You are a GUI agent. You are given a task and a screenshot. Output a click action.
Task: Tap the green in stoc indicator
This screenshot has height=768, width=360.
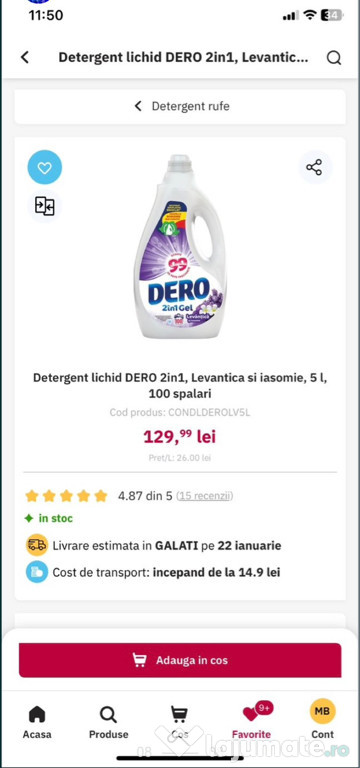point(49,518)
